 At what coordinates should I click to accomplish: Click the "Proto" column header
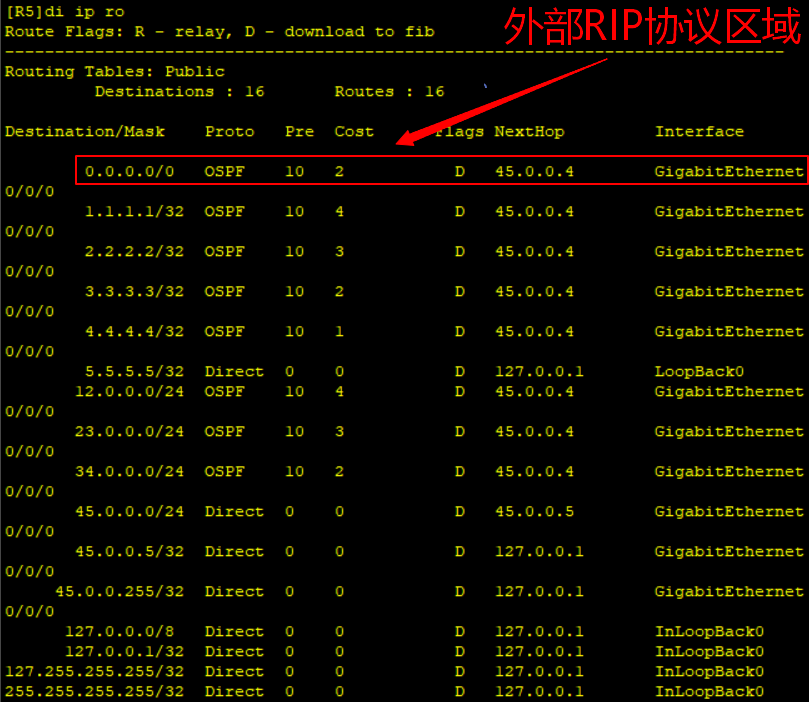[230, 132]
